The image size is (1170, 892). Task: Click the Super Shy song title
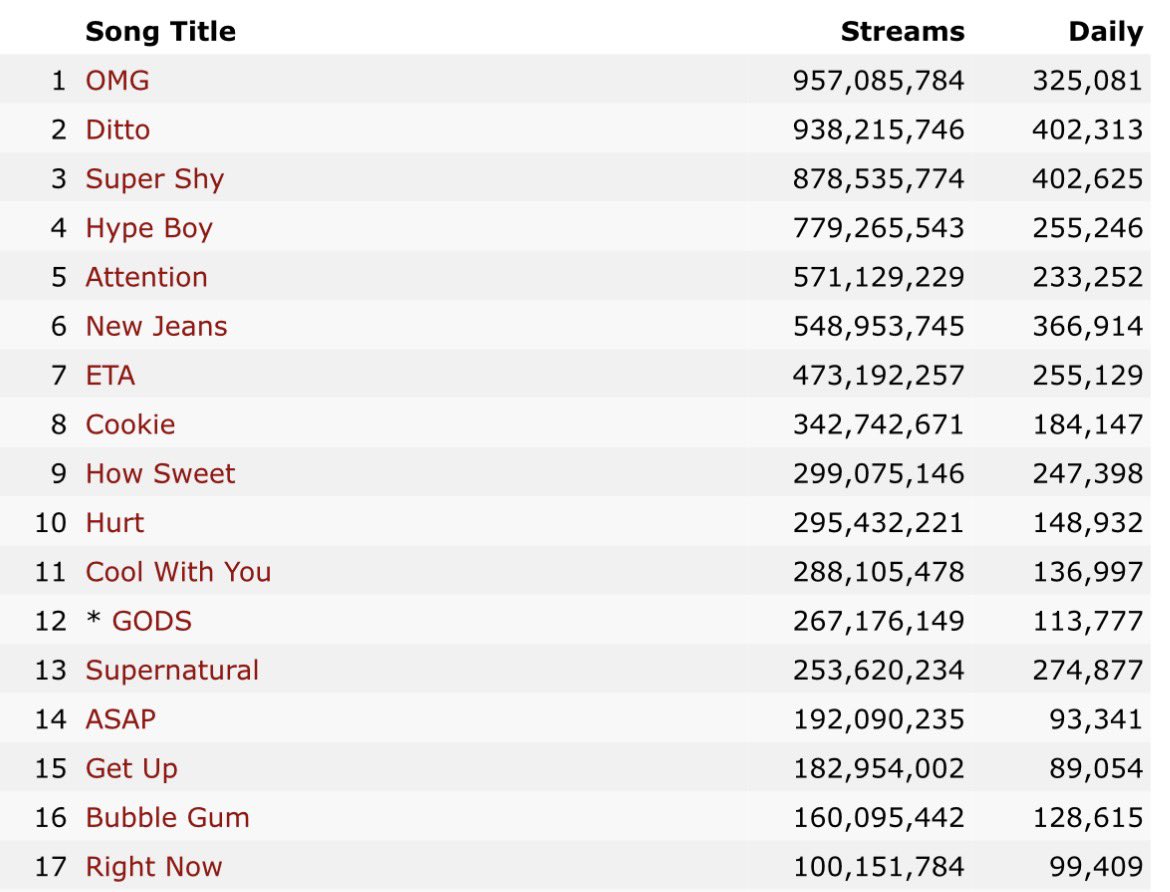pyautogui.click(x=154, y=179)
